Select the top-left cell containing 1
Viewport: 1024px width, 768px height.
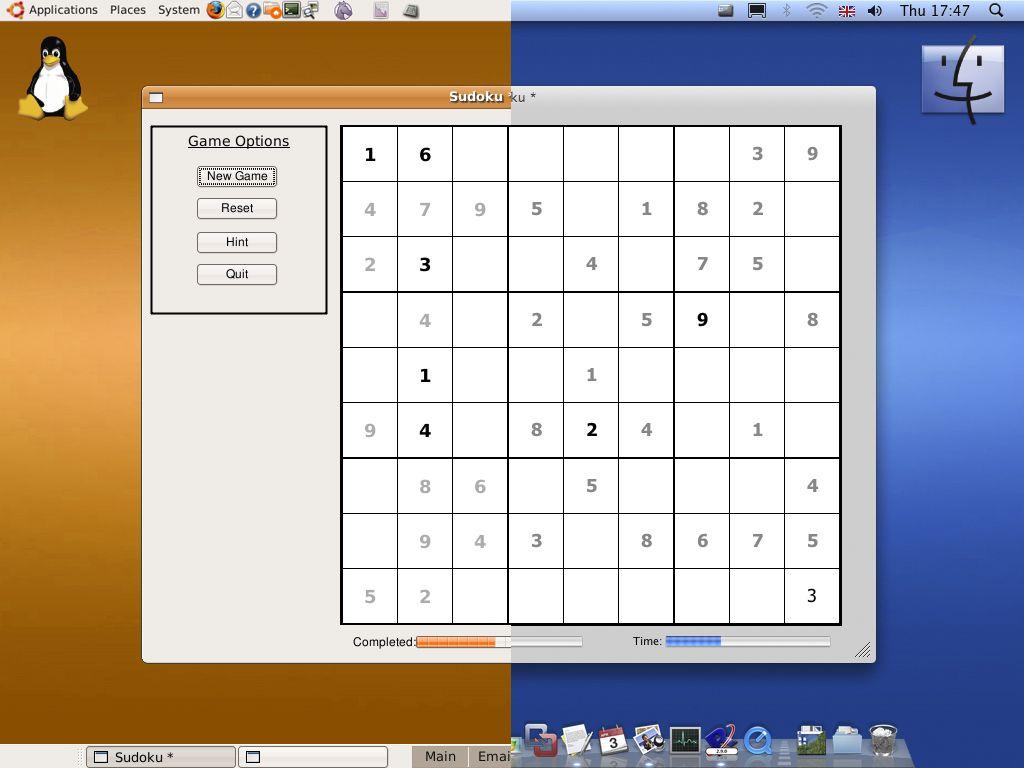[370, 155]
